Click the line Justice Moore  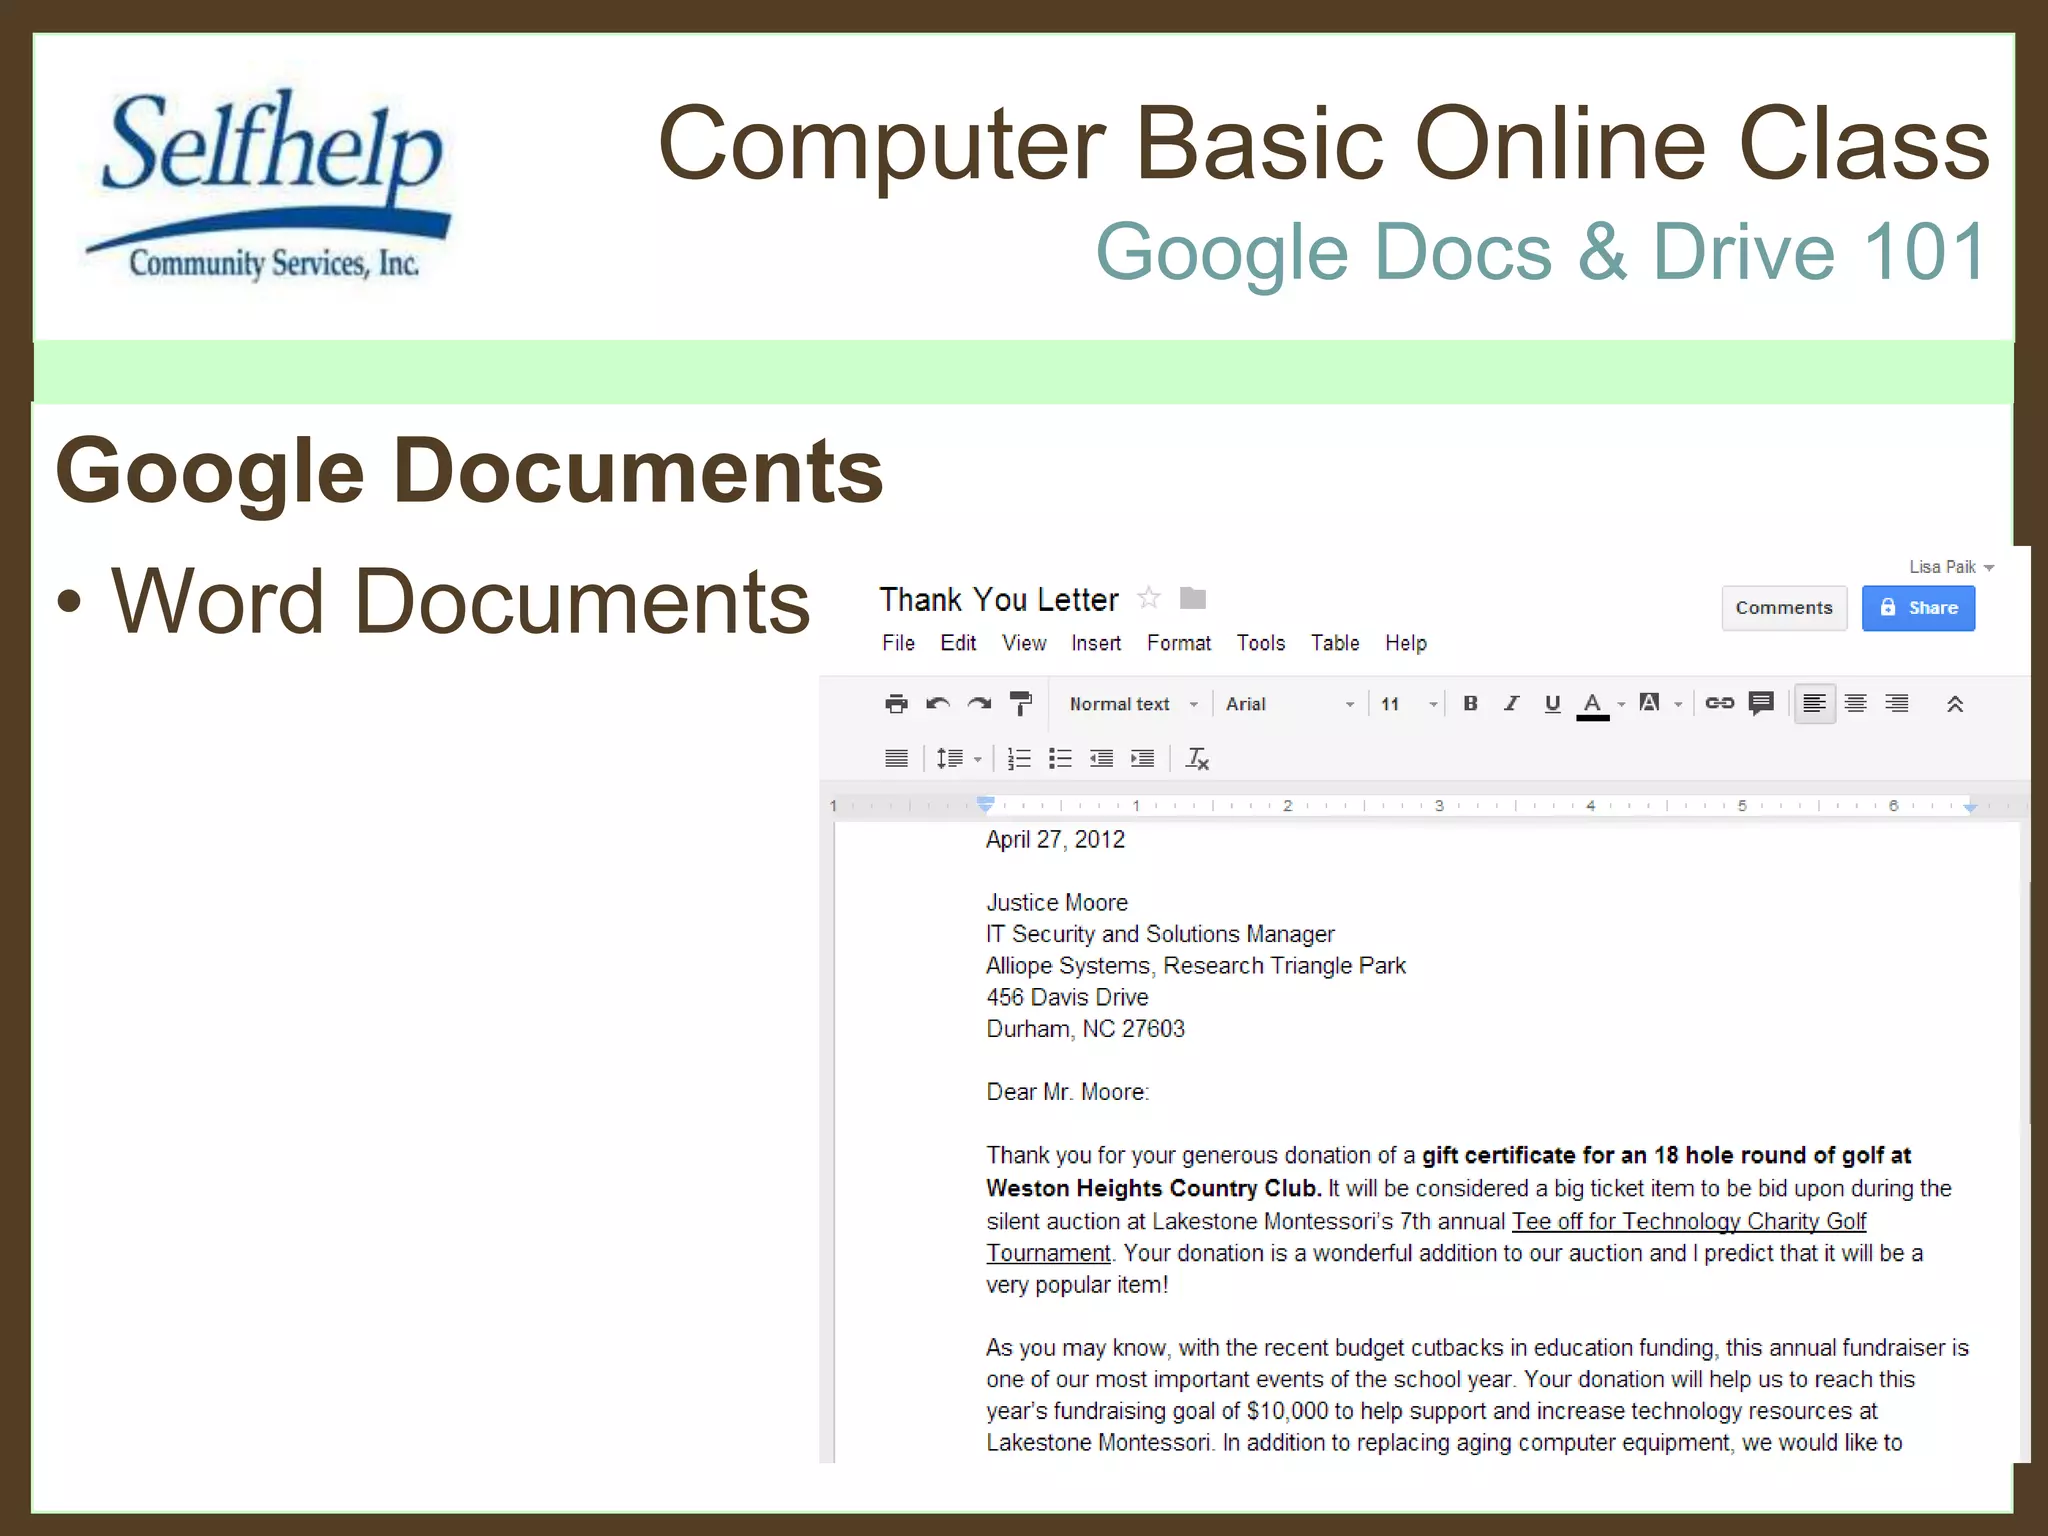pyautogui.click(x=1057, y=902)
